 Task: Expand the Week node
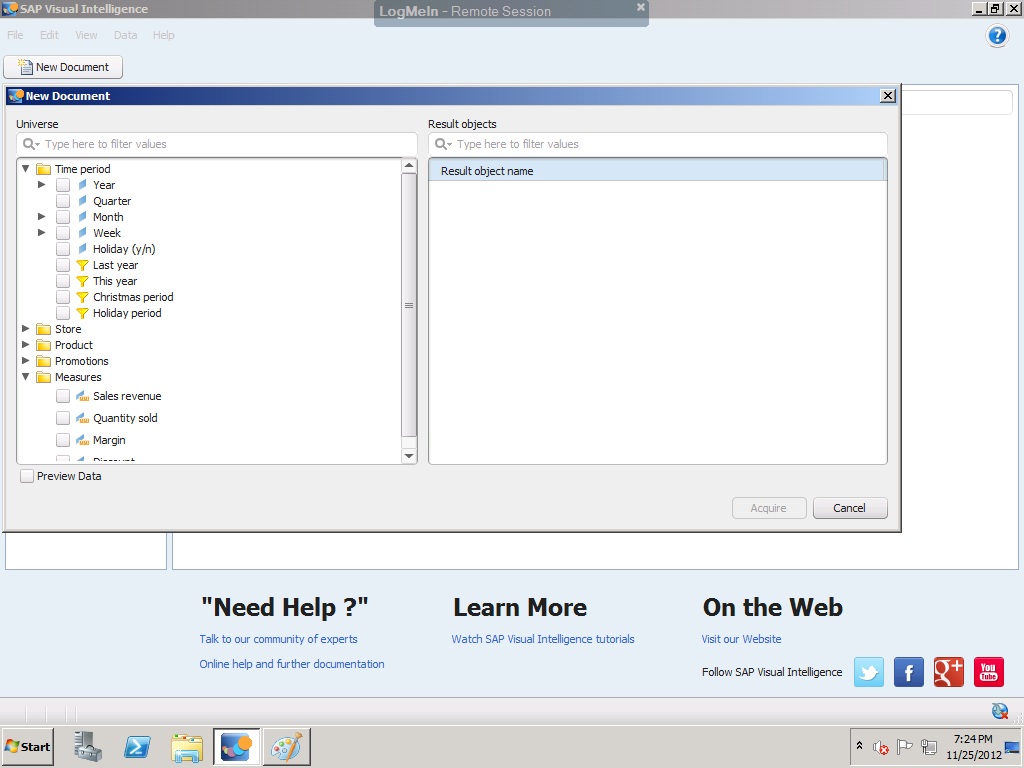point(42,232)
